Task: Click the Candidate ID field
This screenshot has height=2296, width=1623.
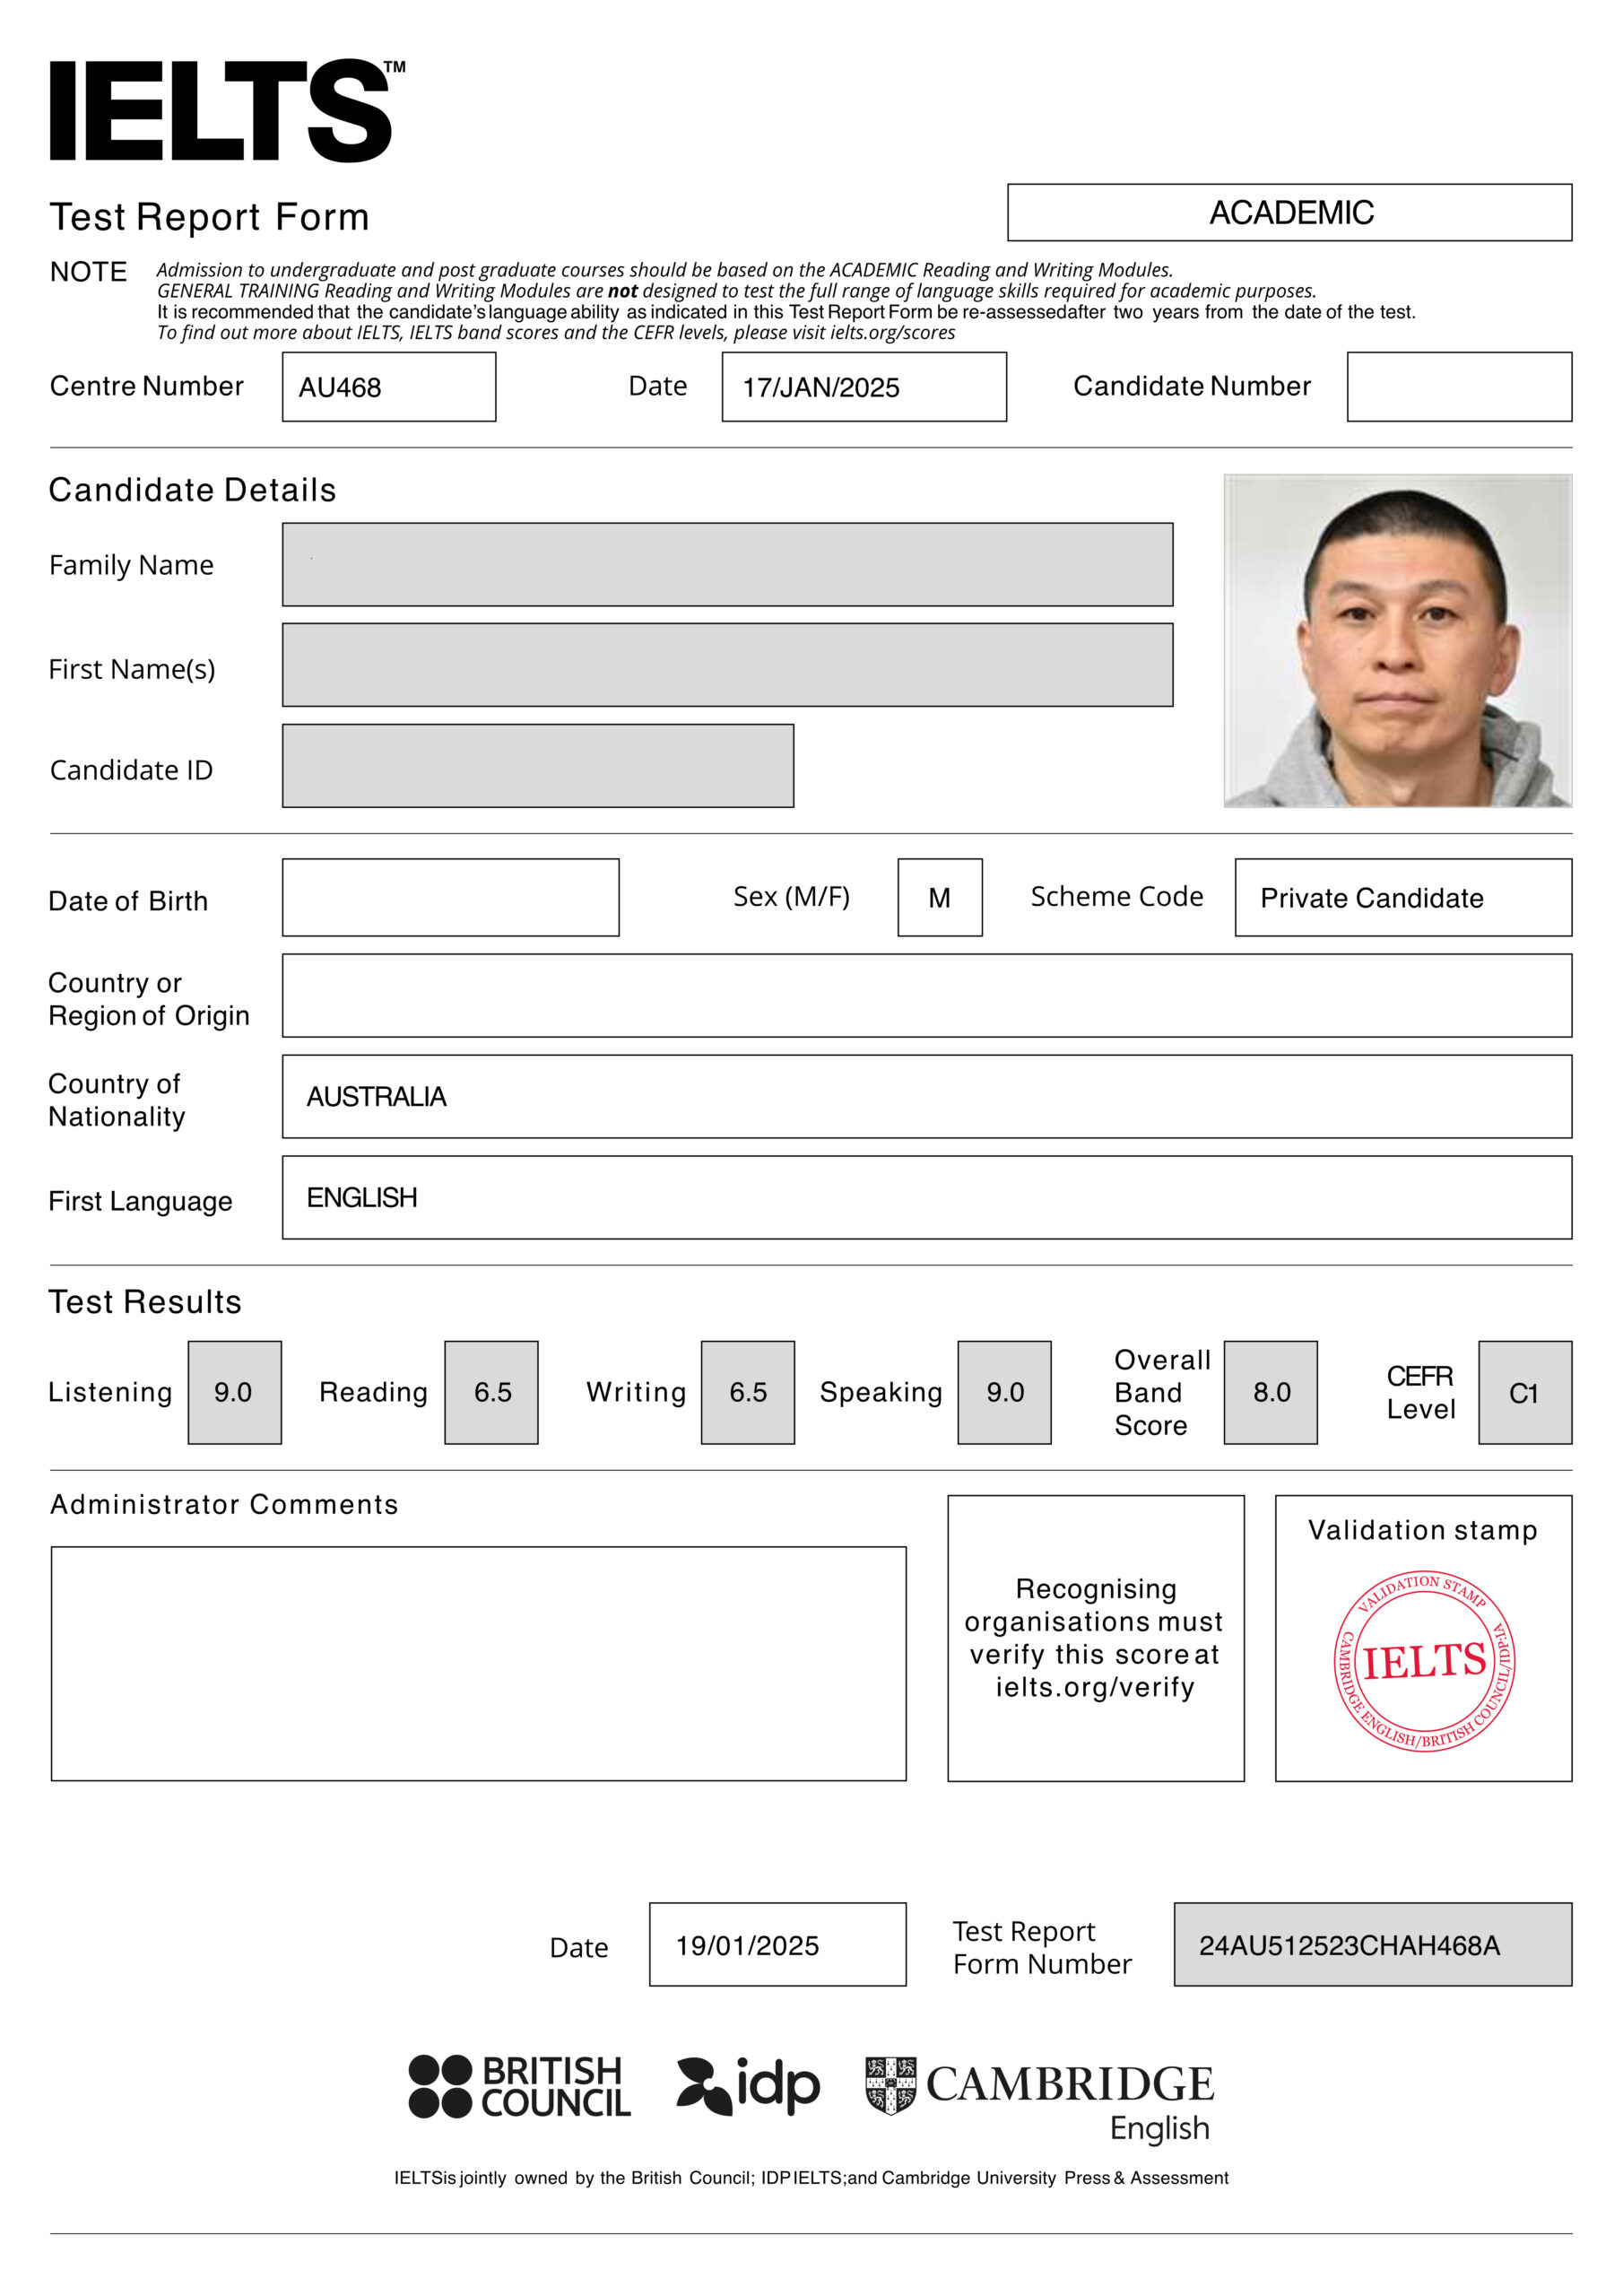Action: (538, 766)
